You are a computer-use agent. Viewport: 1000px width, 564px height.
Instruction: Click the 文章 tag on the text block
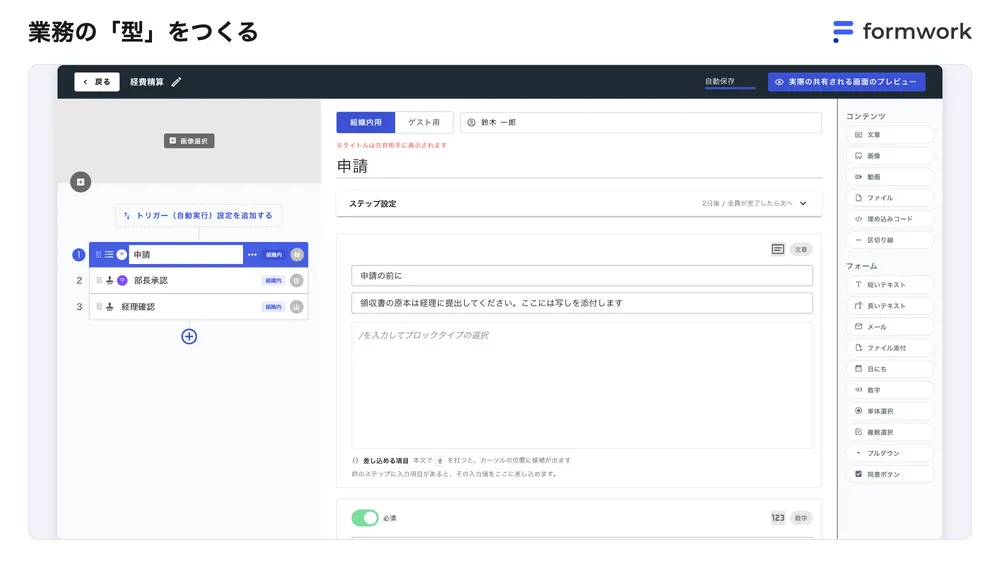click(801, 249)
